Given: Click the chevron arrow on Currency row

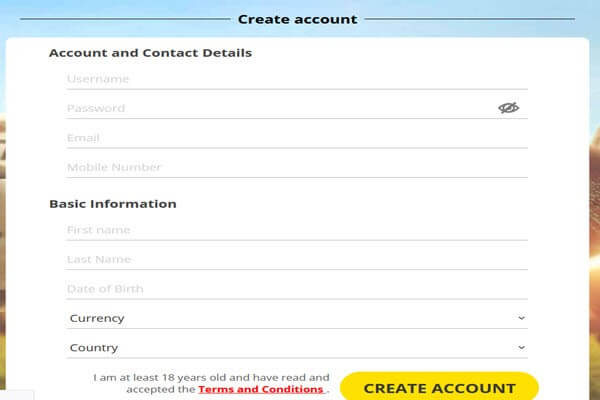Looking at the screenshot, I should click(521, 318).
